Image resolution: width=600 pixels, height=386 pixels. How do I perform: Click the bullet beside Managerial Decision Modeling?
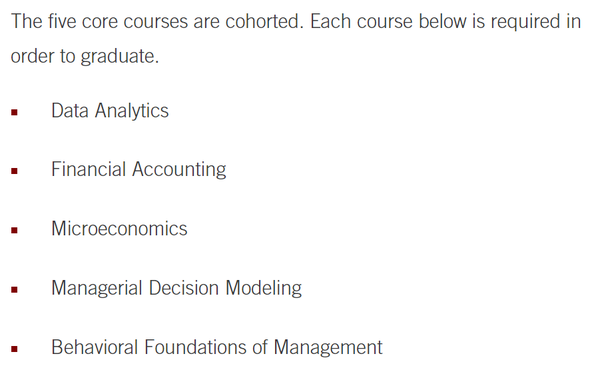pos(15,290)
